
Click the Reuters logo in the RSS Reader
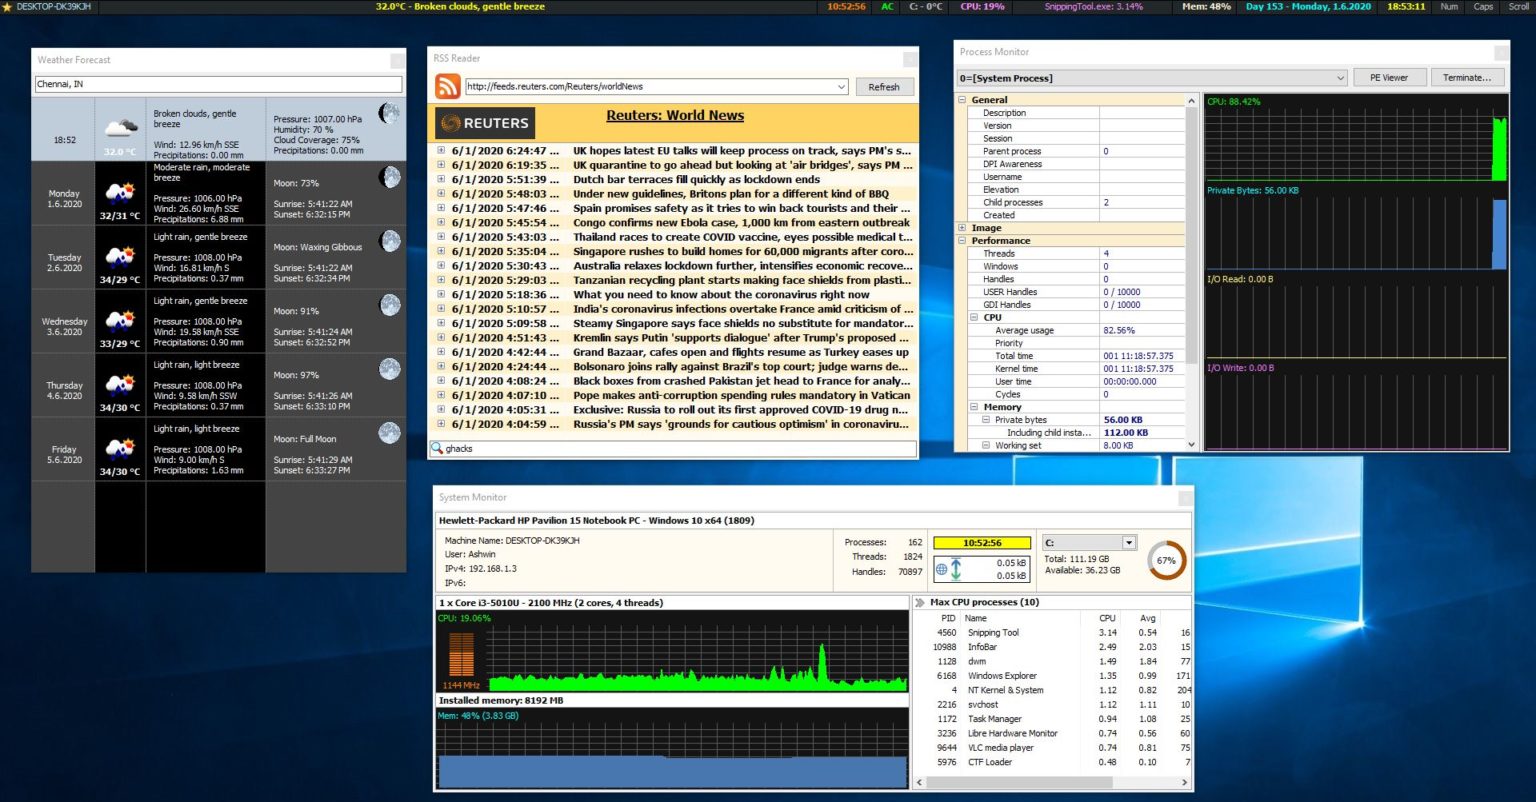click(x=483, y=122)
